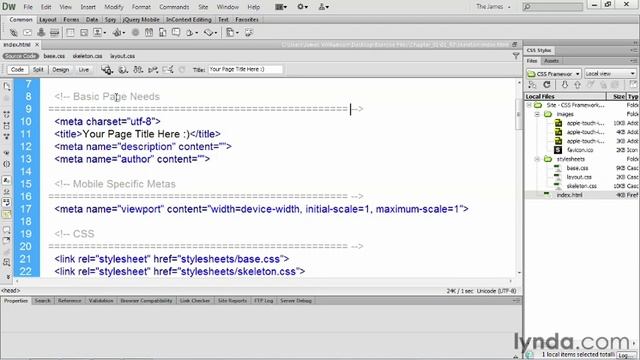Switch to jQuery Mobile insert tab
The height and width of the screenshot is (360, 640).
pyautogui.click(x=141, y=20)
